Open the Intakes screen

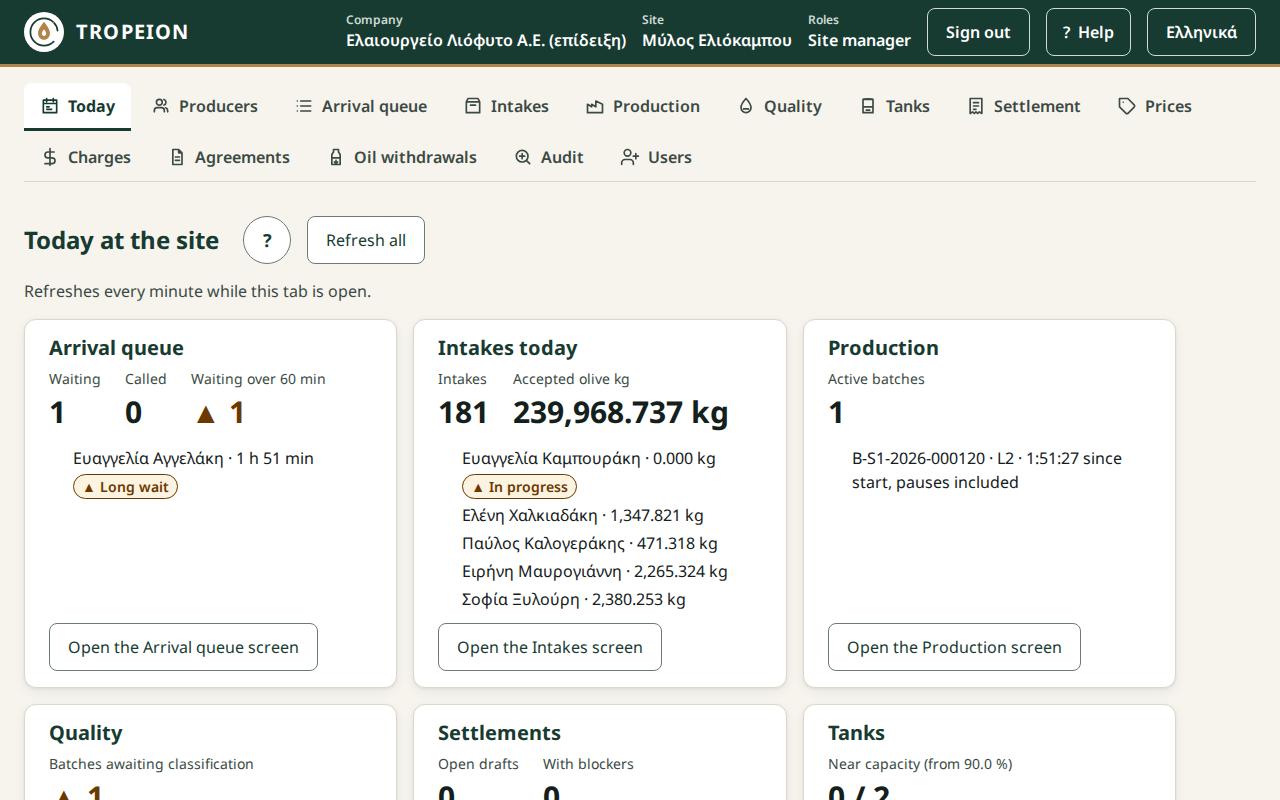pyautogui.click(x=550, y=647)
